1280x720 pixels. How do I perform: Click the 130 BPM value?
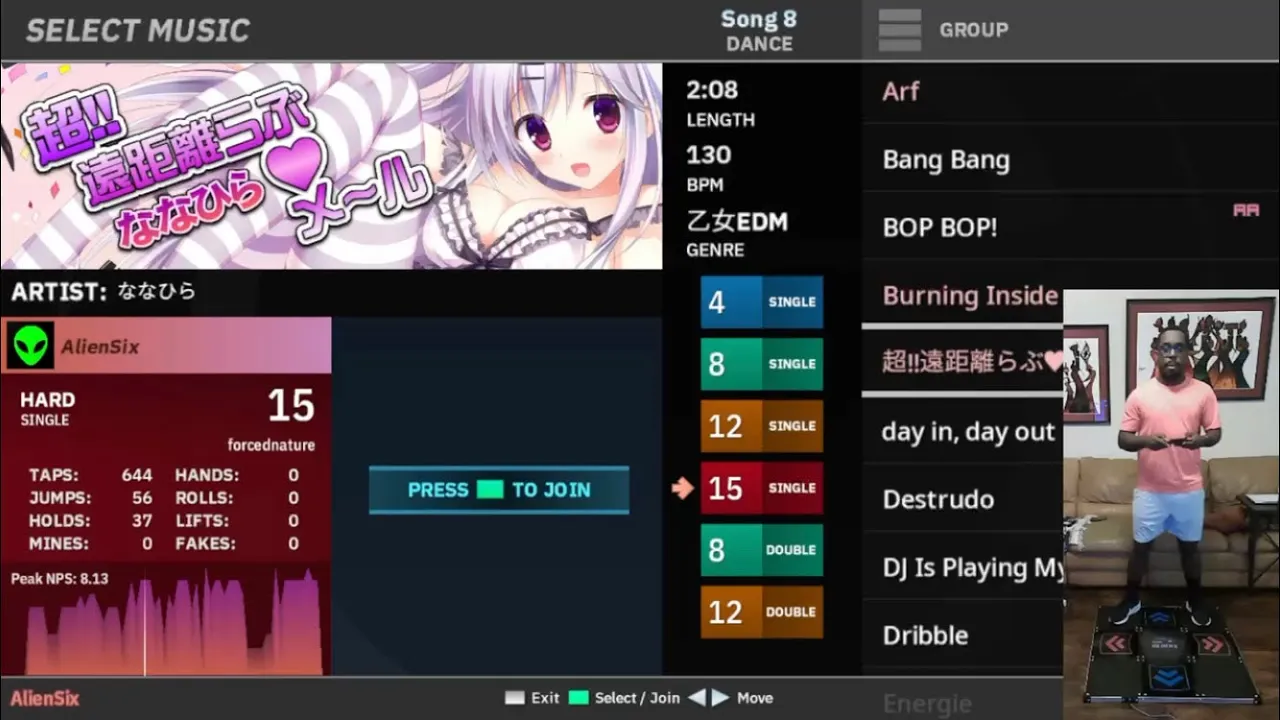click(708, 155)
